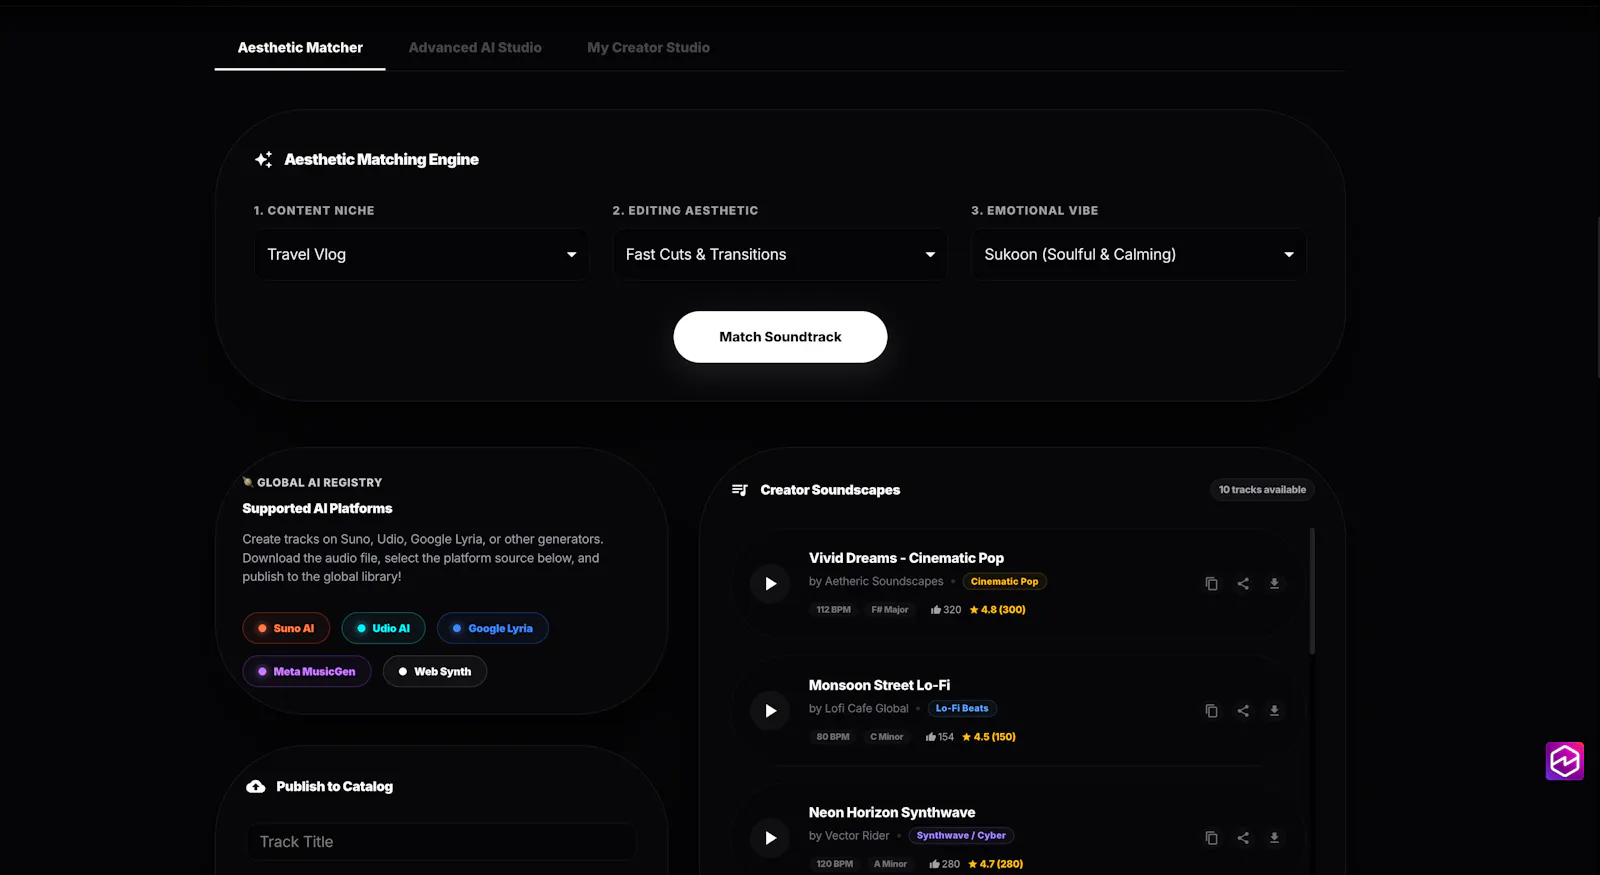
Task: Like the Neon Horizon Synthwave track
Action: pos(934,864)
